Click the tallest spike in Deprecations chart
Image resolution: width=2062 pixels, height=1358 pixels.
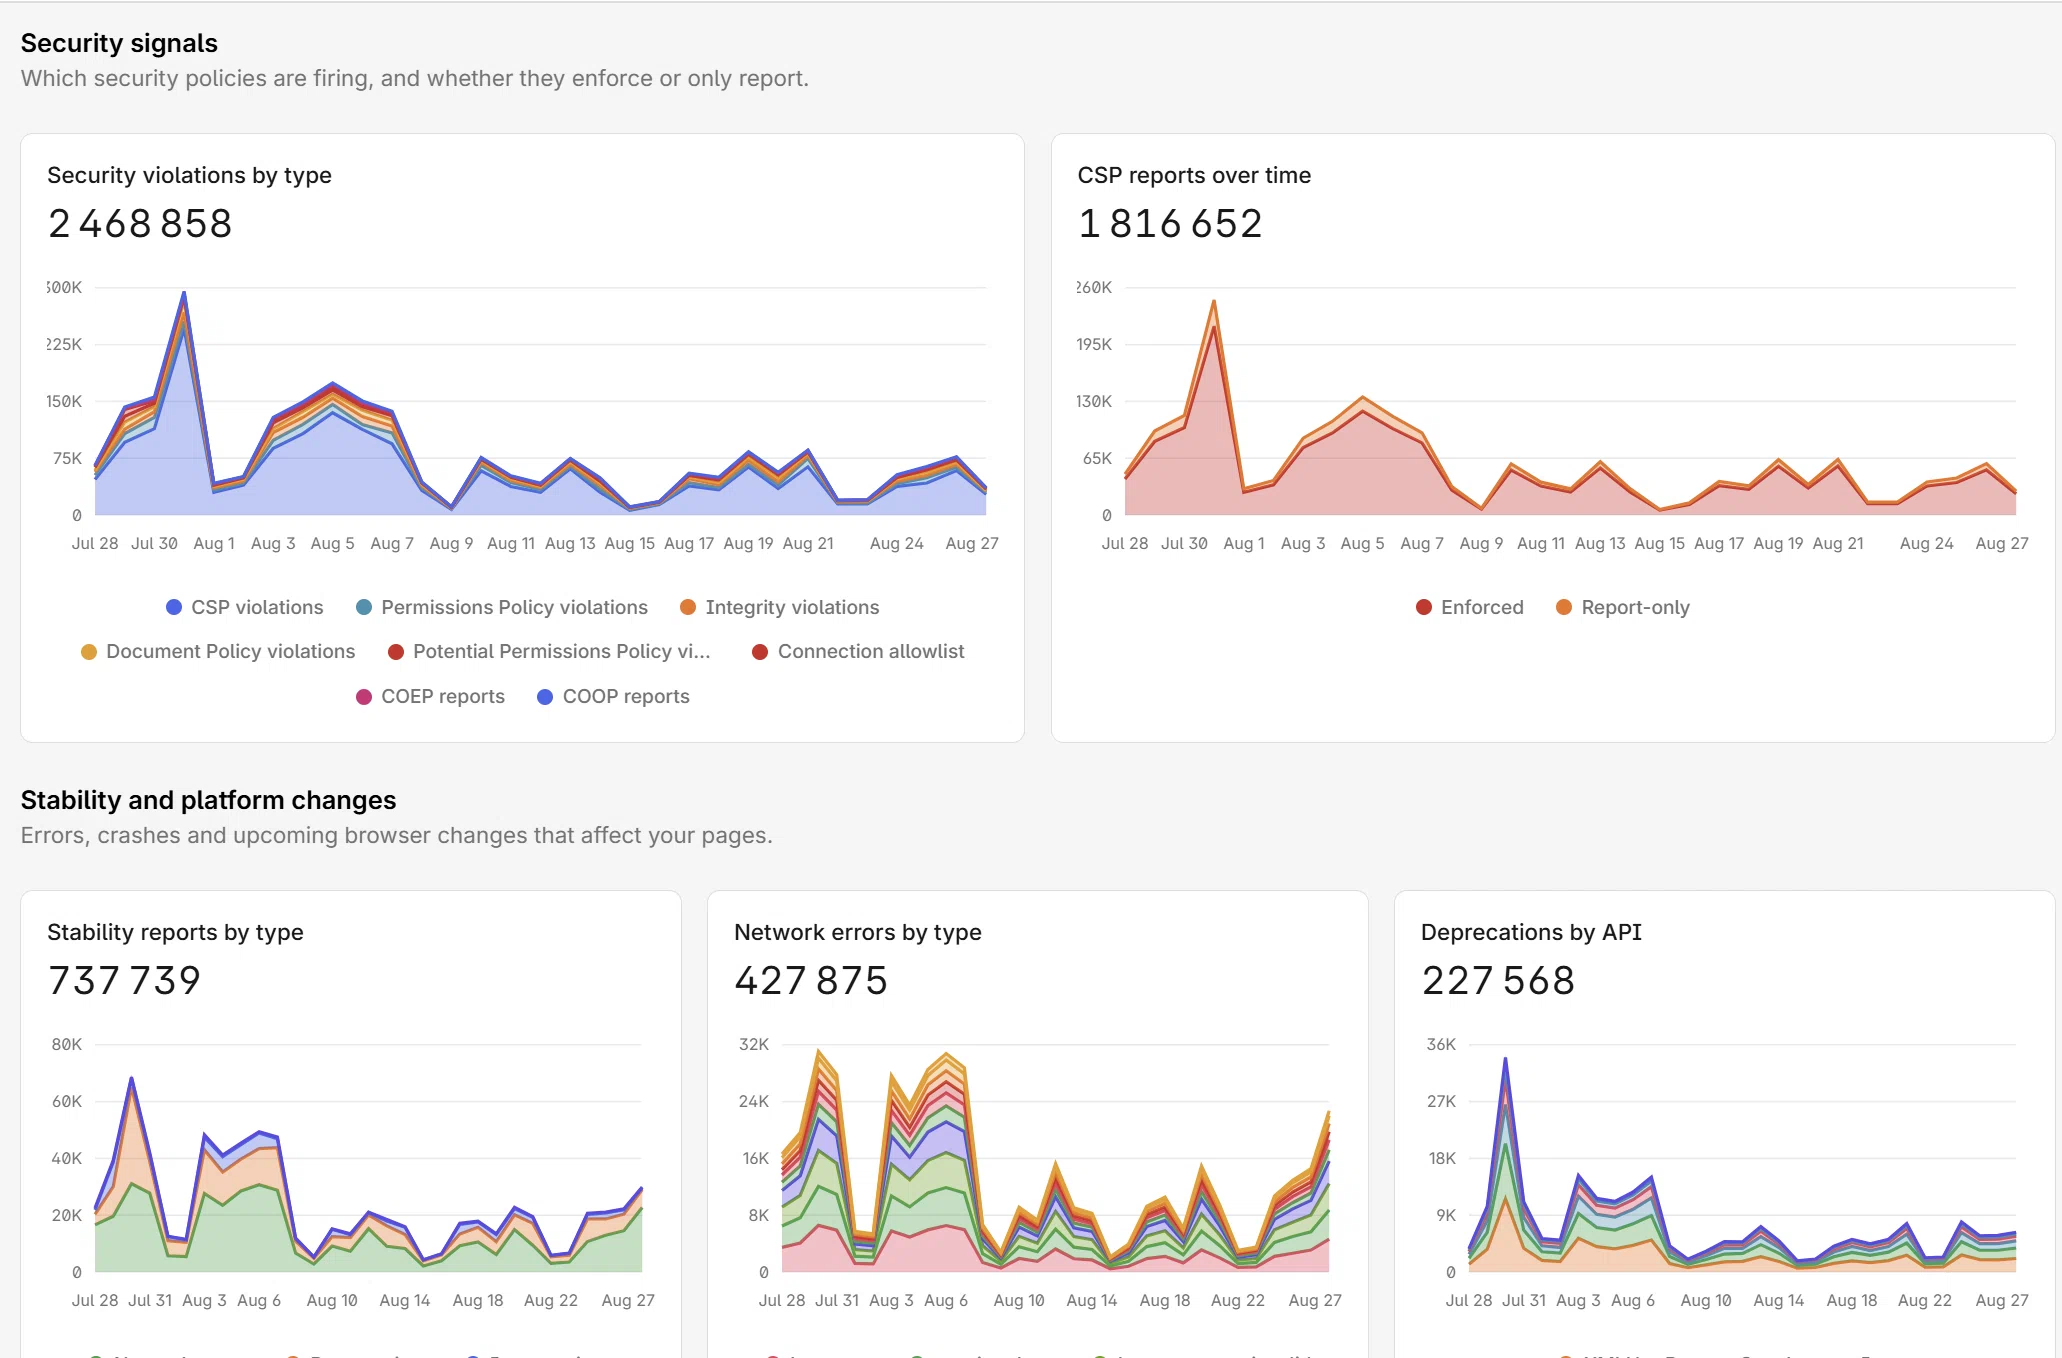(1505, 1059)
